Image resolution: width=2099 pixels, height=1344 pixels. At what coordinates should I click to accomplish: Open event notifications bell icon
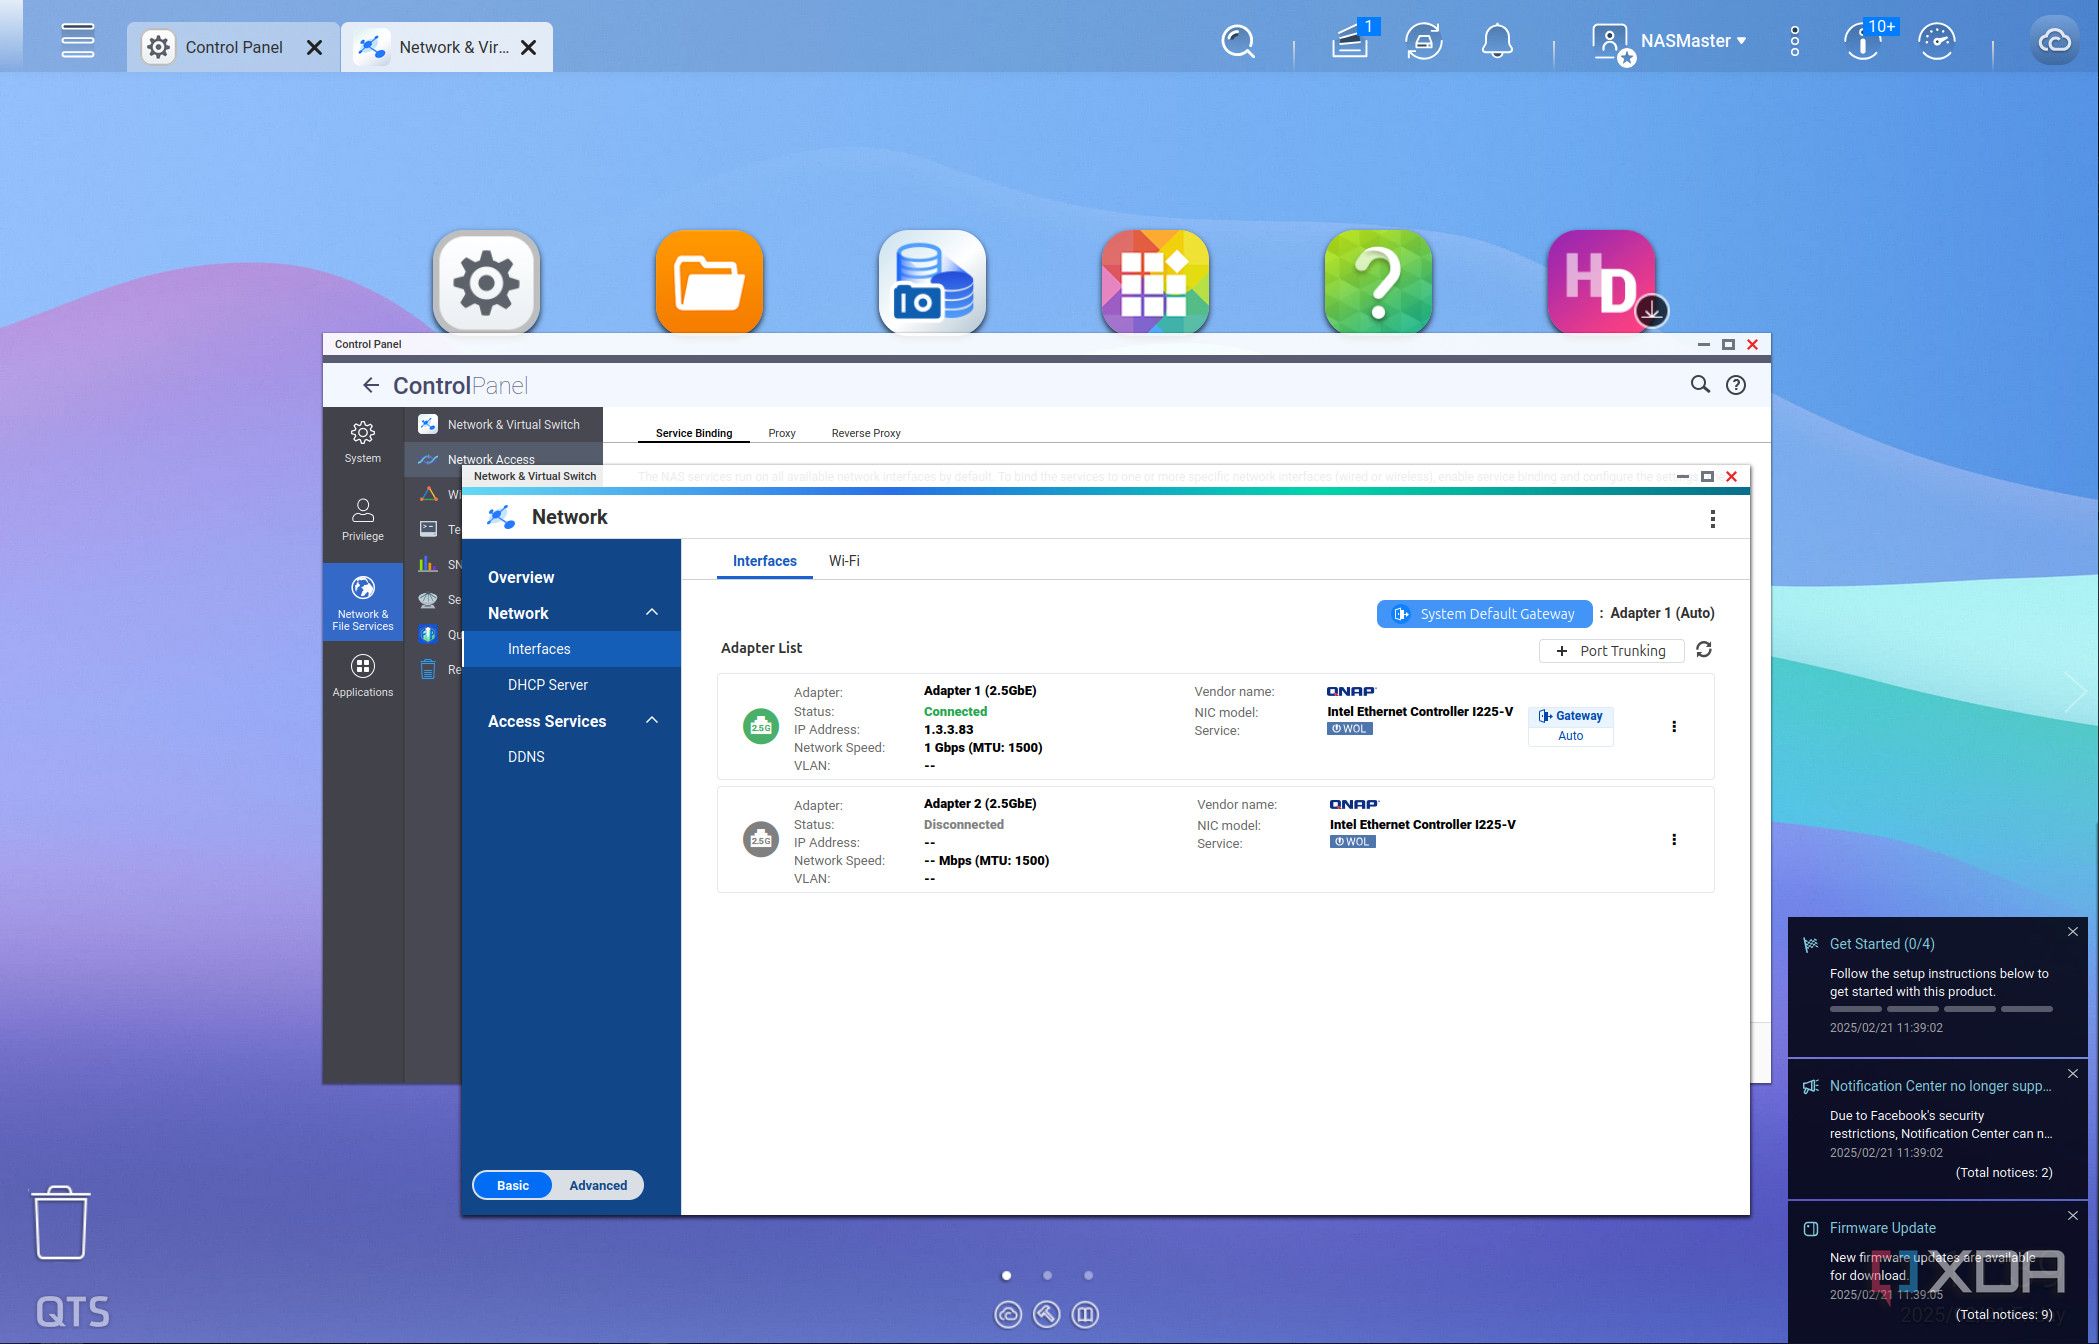(1497, 42)
